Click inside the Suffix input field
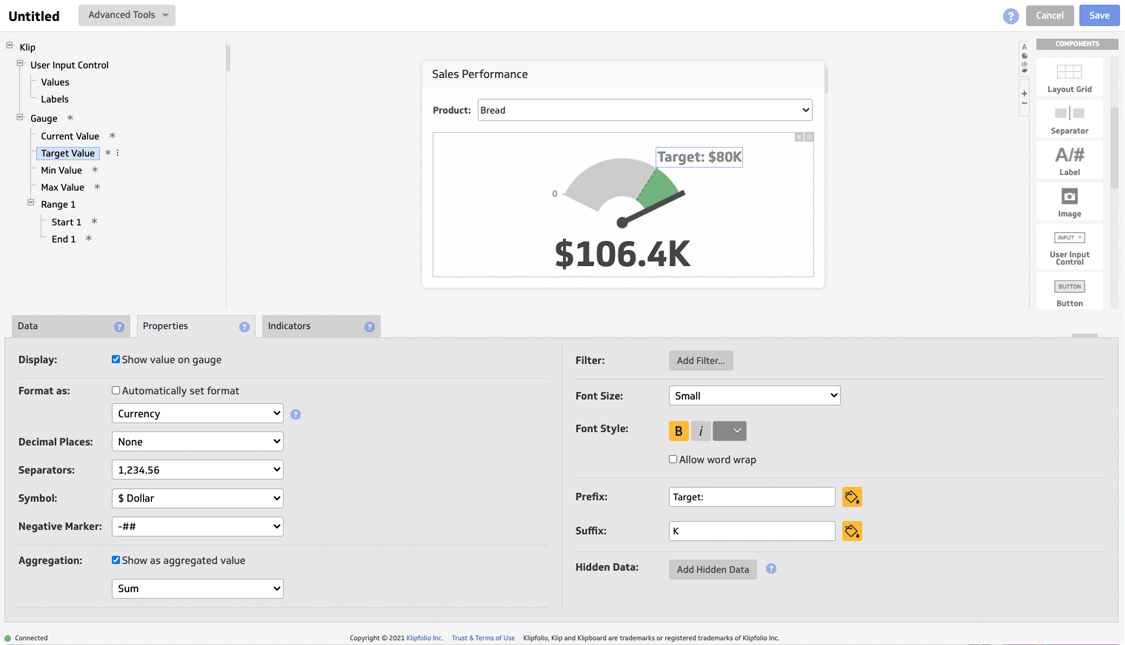 [x=751, y=531]
